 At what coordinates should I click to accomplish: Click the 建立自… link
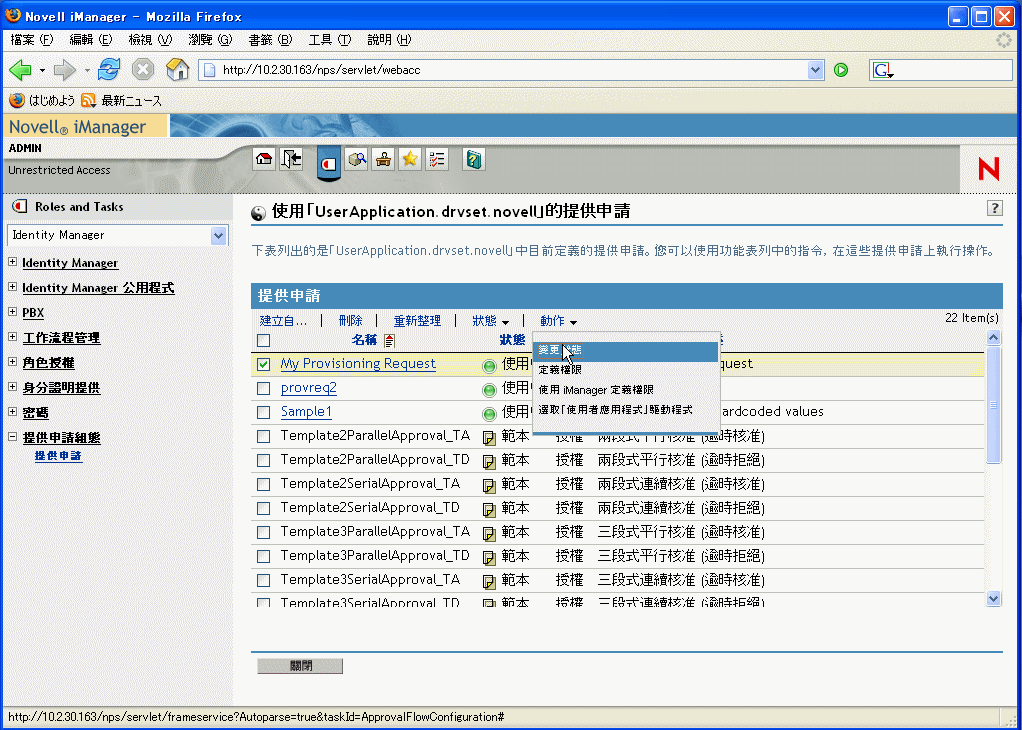pos(283,321)
